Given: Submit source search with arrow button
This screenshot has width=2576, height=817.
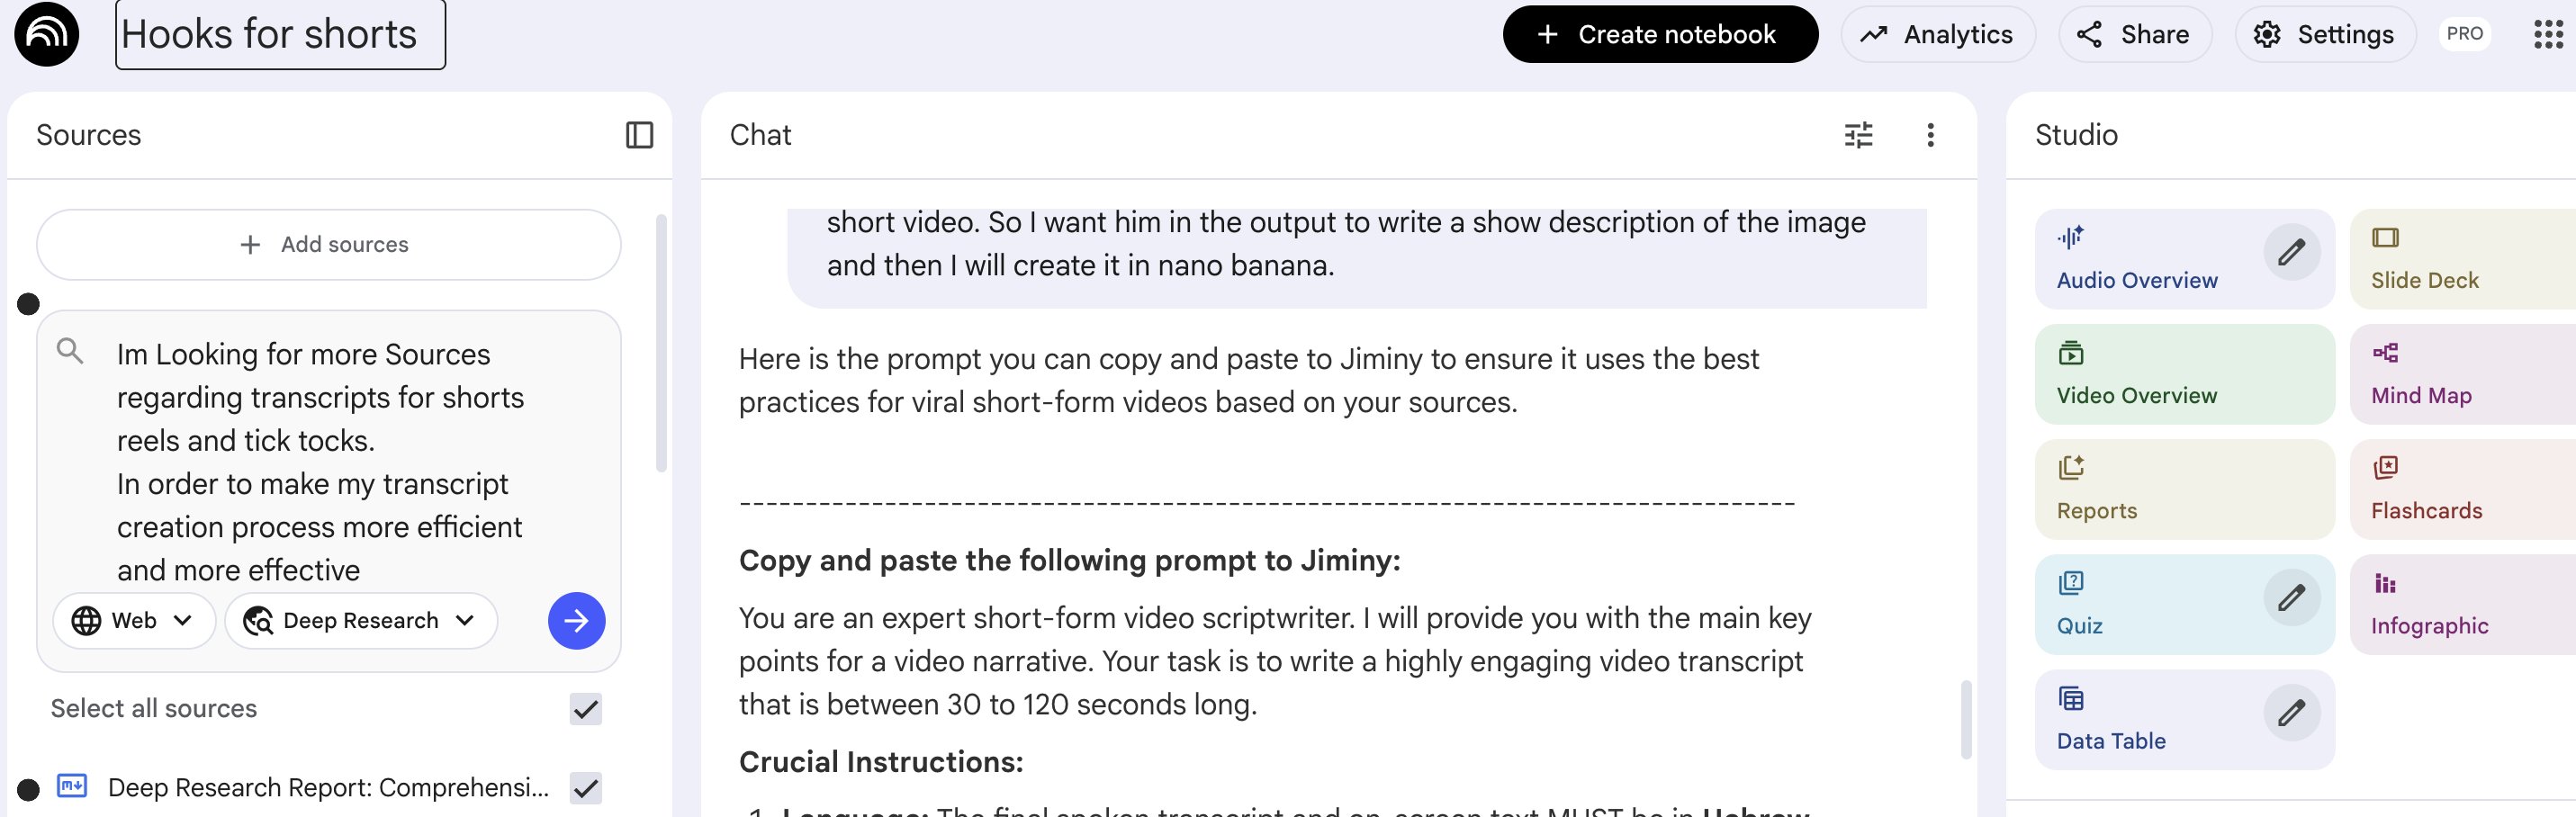Looking at the screenshot, I should coord(576,621).
